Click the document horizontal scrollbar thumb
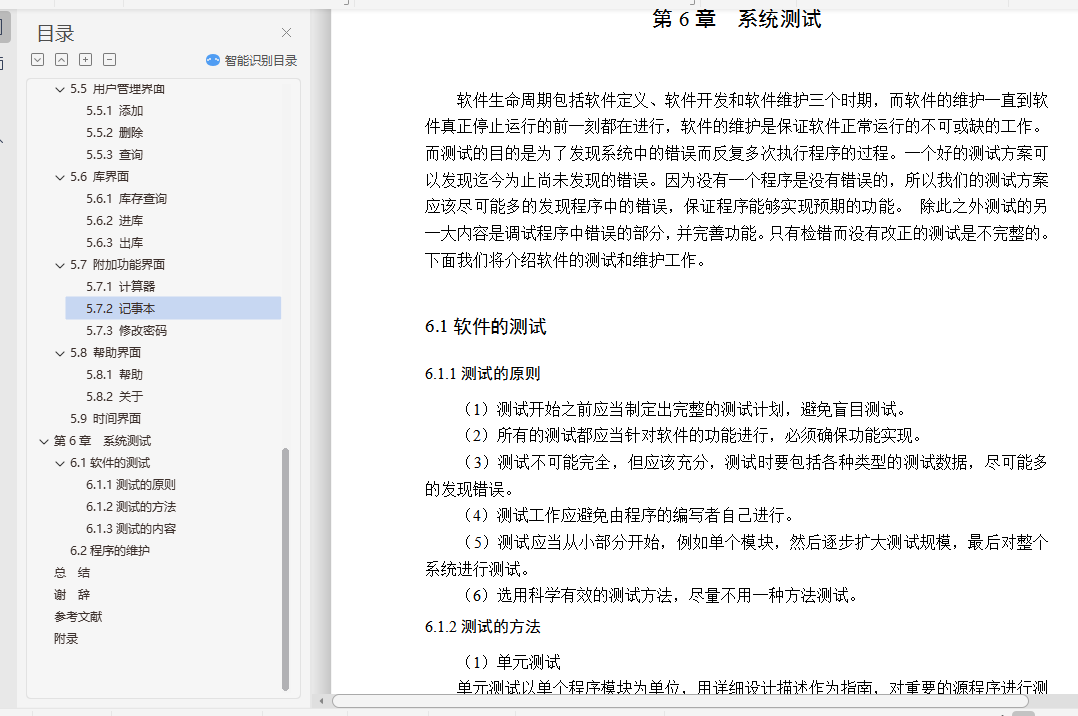Image resolution: width=1078 pixels, height=716 pixels. tap(680, 701)
